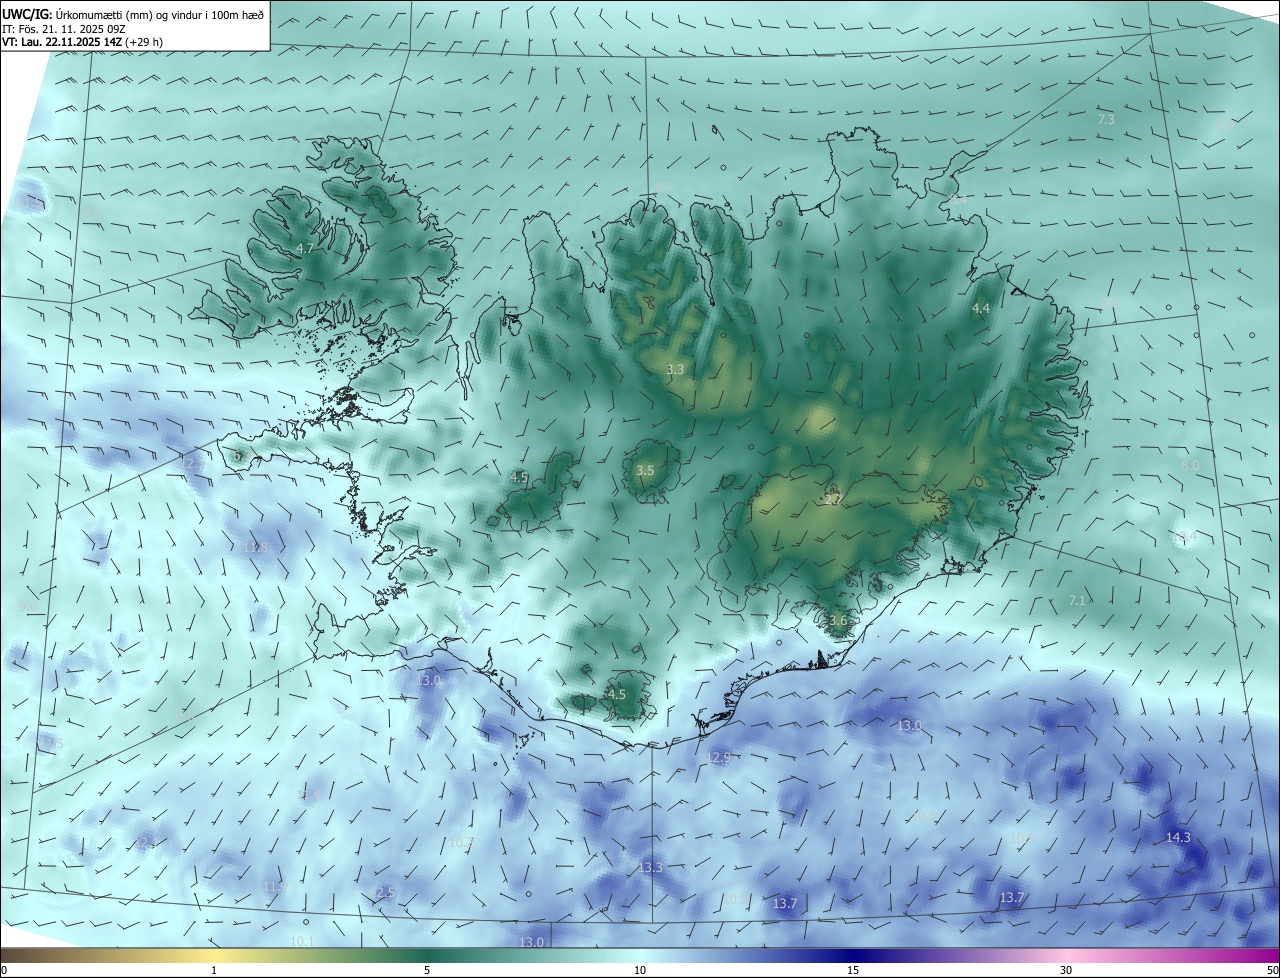1280x978 pixels.
Task: Click the 'IT: Fös. 21. 11. 2025 09Z' line
Action: [x=63, y=28]
